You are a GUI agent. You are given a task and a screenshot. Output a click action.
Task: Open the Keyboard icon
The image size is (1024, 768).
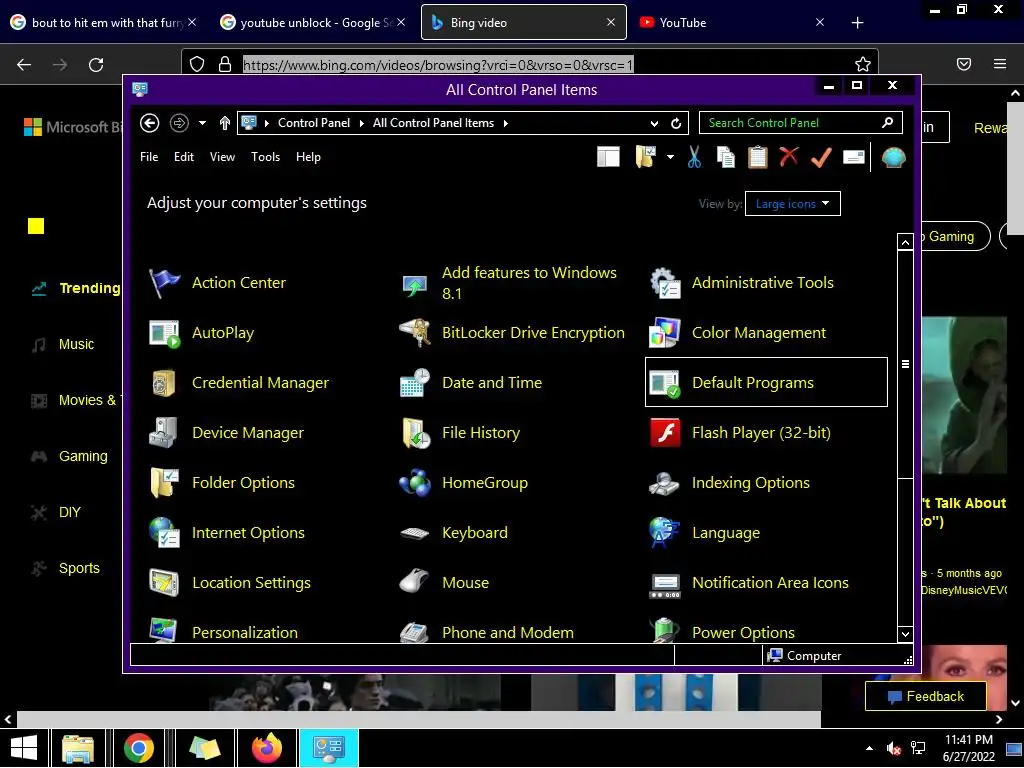(x=415, y=534)
